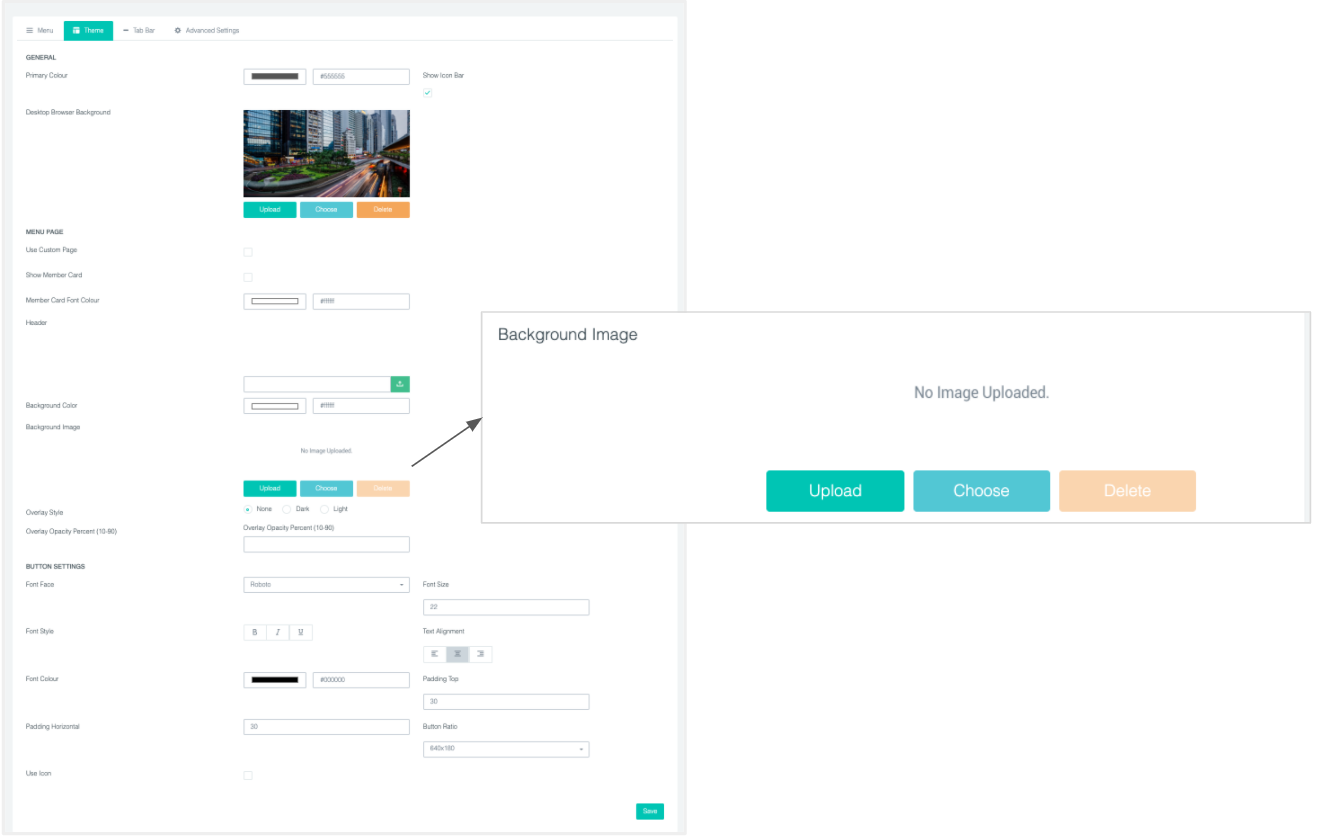Viewport: 1324px width, 840px height.
Task: Enable the Use Custom Page checkbox
Action: pyautogui.click(x=248, y=252)
